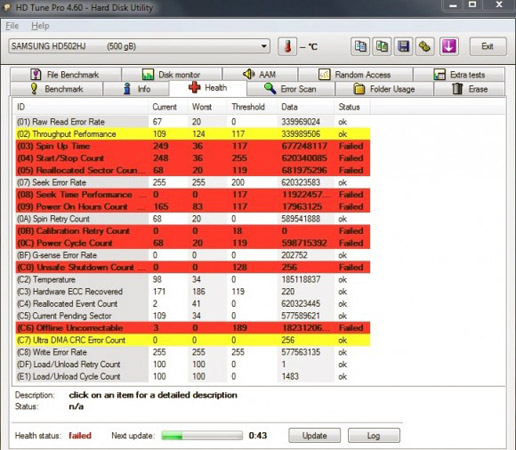Select the (0C) Power Cycle Count row
The image size is (516, 450).
pyautogui.click(x=193, y=243)
